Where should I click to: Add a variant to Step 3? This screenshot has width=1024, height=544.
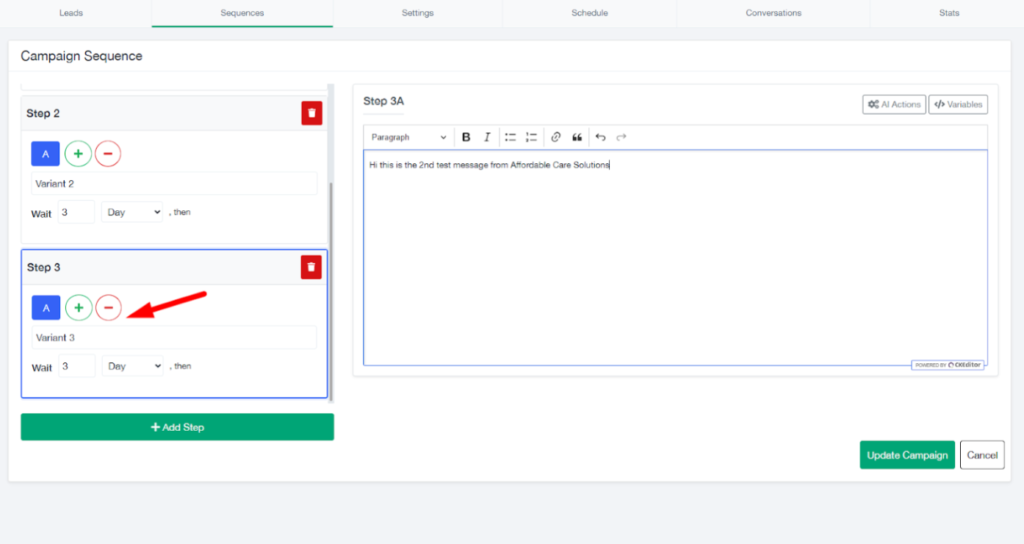pos(78,308)
